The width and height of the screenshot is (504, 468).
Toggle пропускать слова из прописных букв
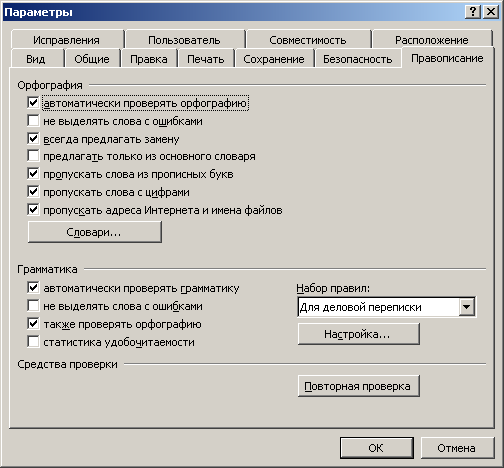[x=33, y=174]
